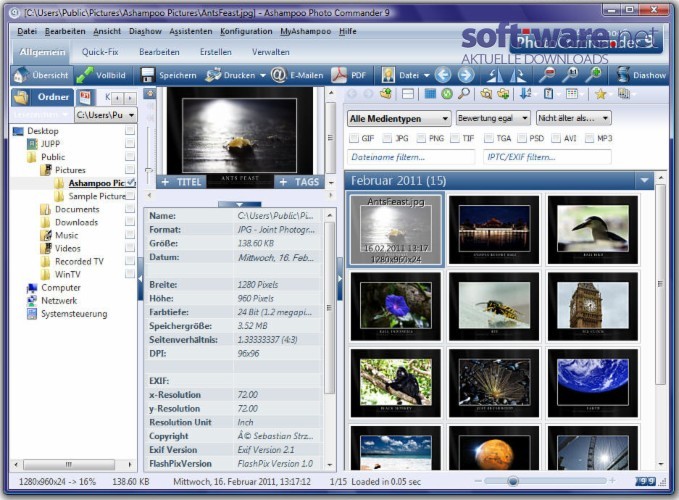Click the + TAGS button
This screenshot has height=500, width=679.
(x=299, y=182)
